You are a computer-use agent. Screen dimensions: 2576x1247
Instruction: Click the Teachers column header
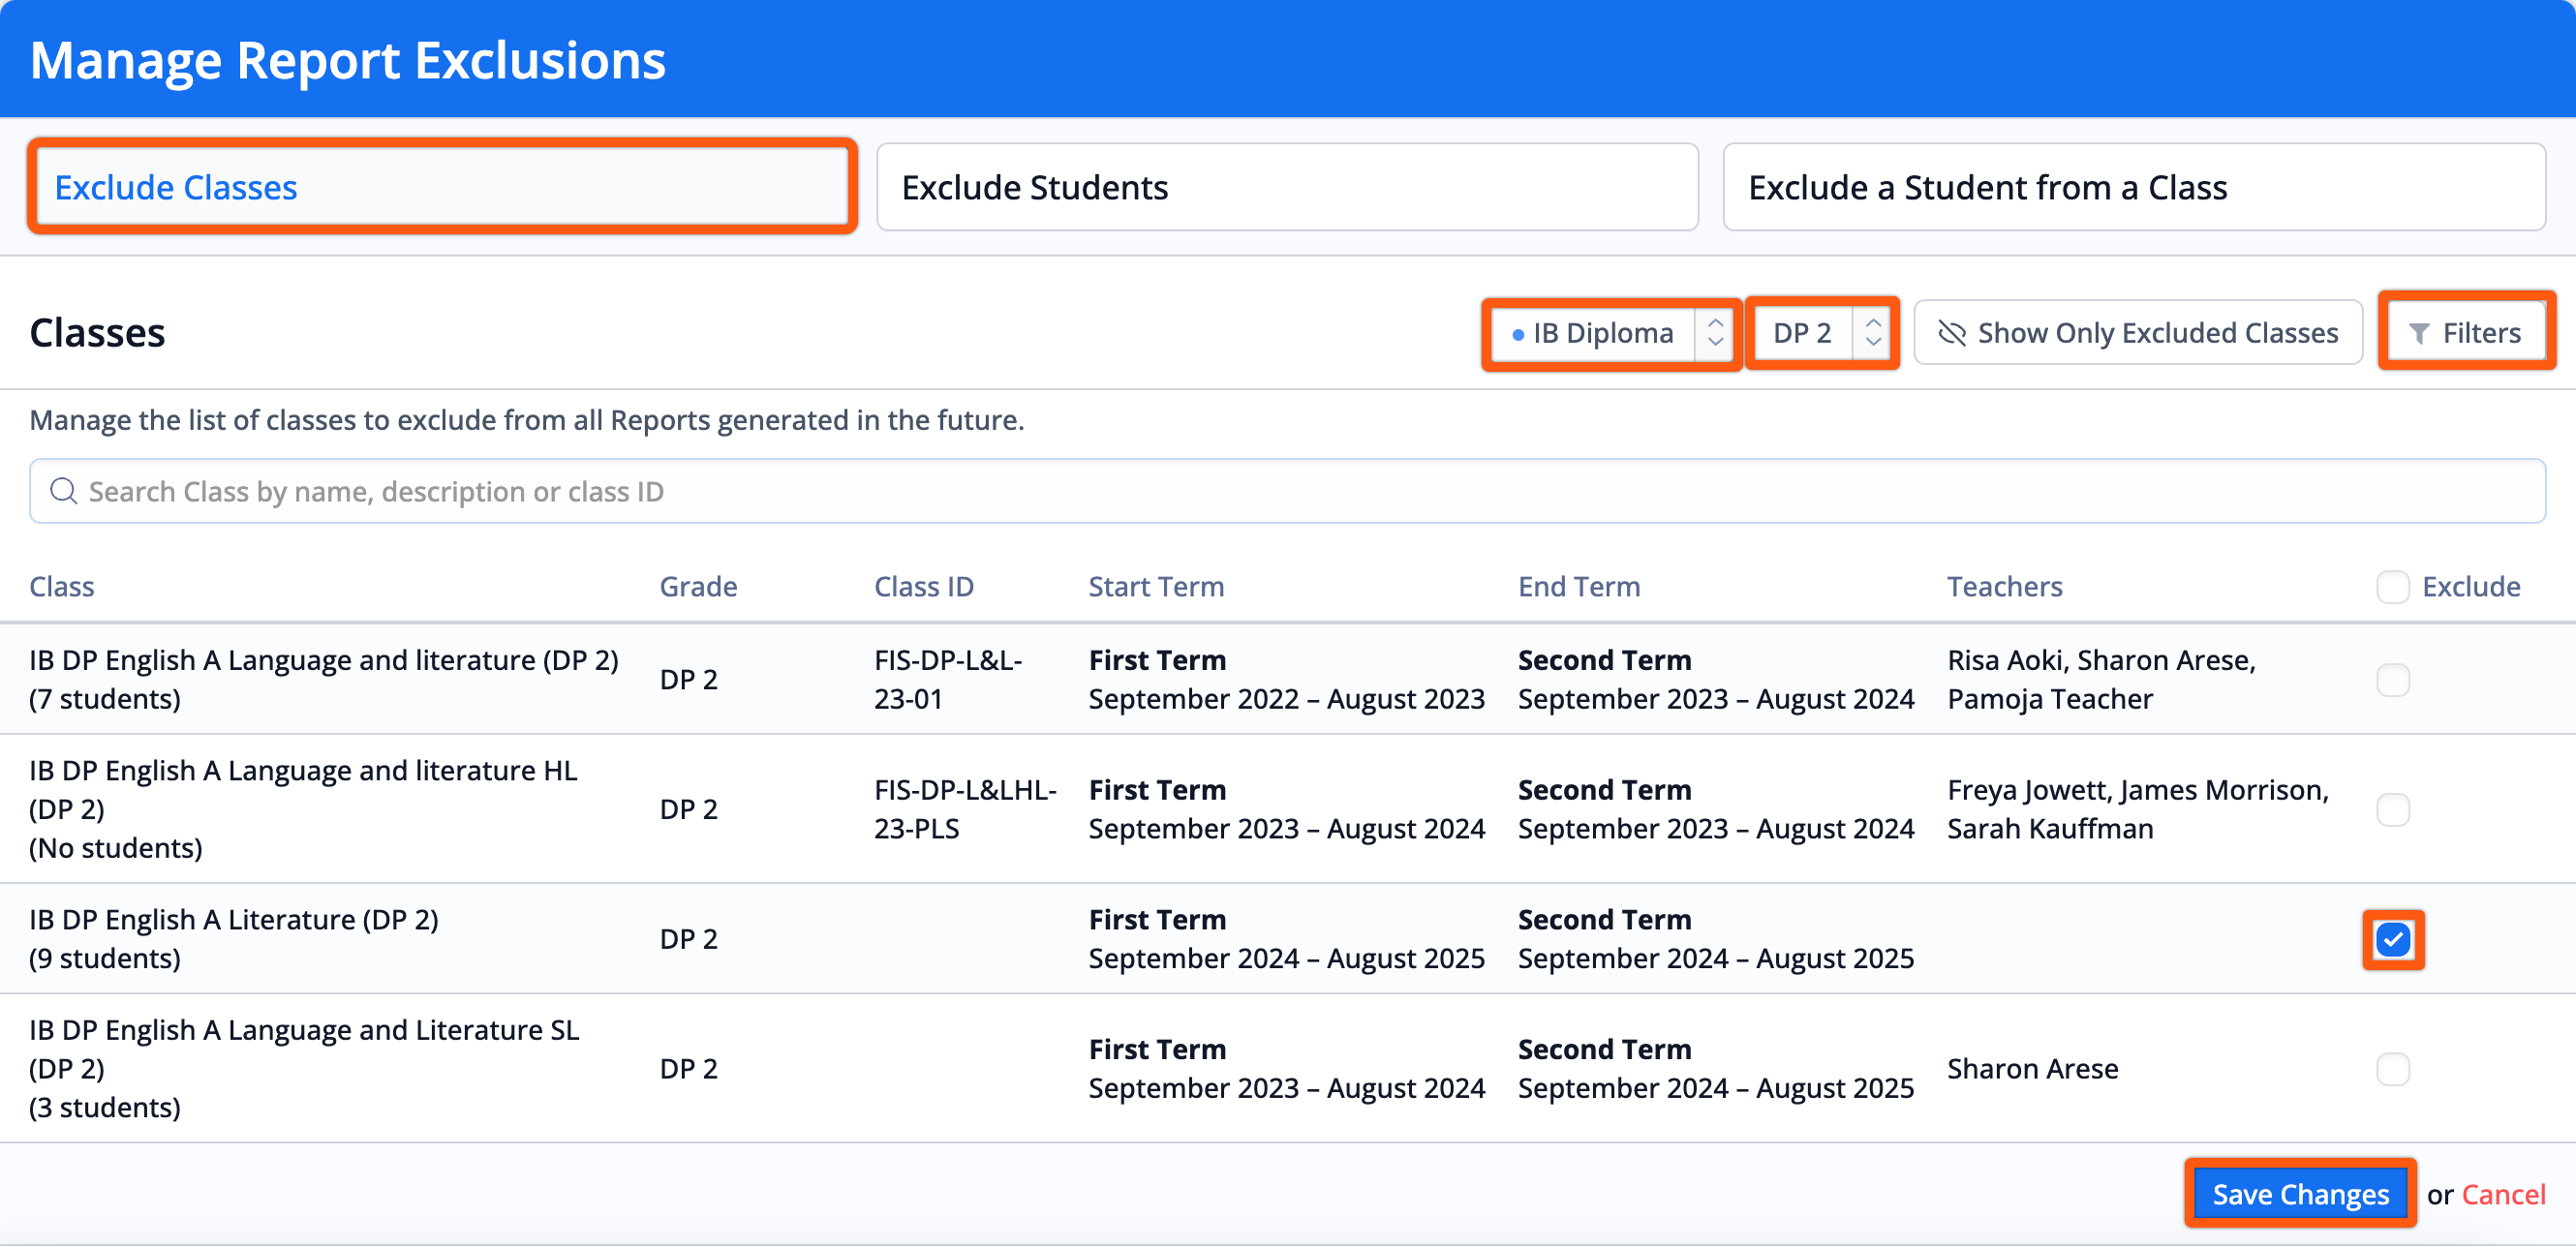(2004, 586)
